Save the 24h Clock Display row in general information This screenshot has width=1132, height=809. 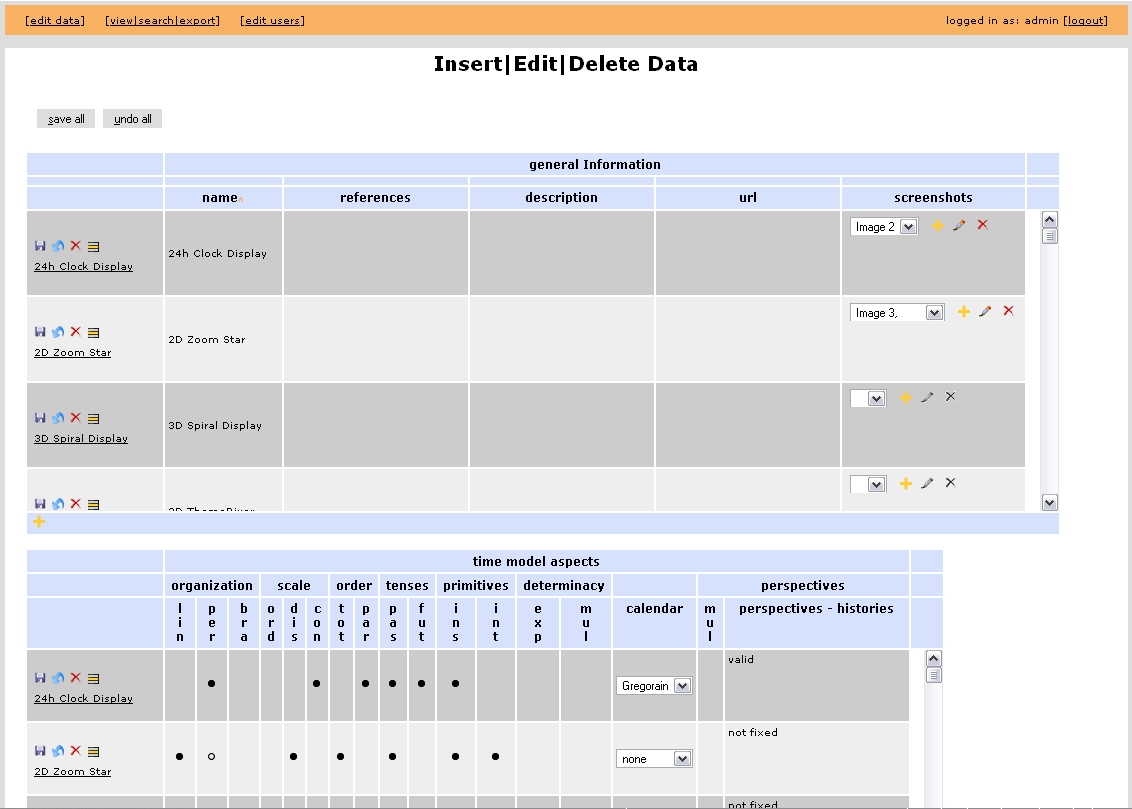click(x=40, y=246)
